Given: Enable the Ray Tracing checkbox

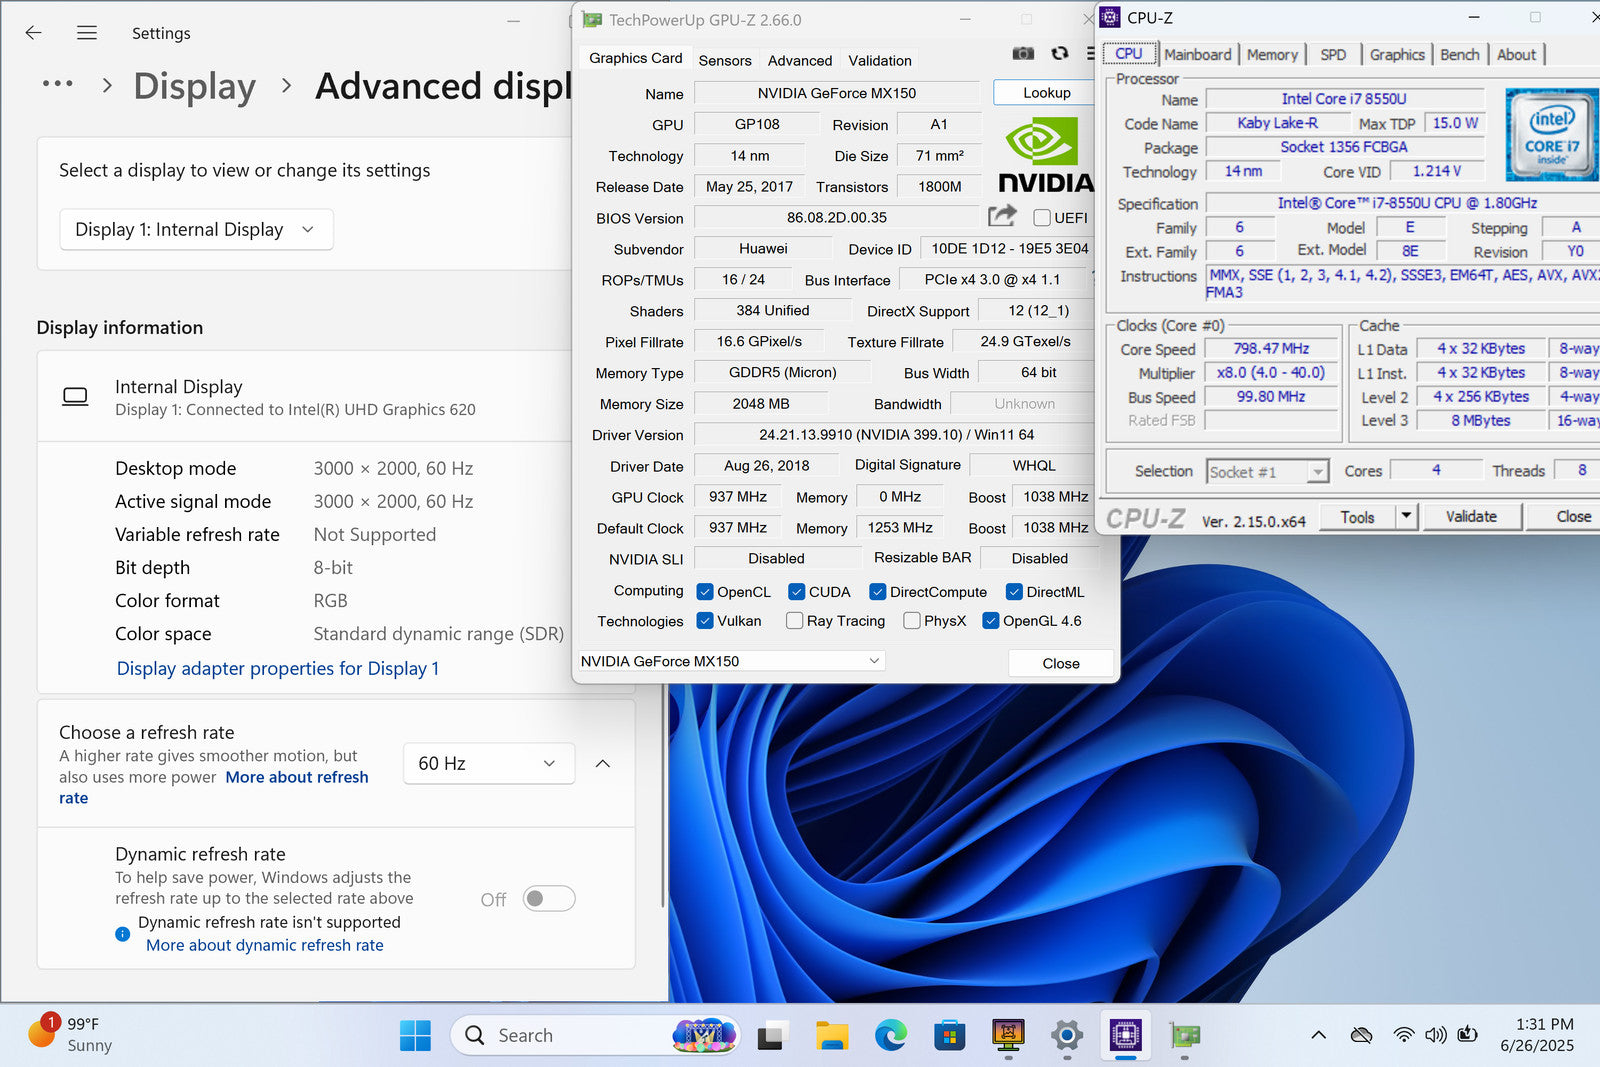Looking at the screenshot, I should click(795, 621).
